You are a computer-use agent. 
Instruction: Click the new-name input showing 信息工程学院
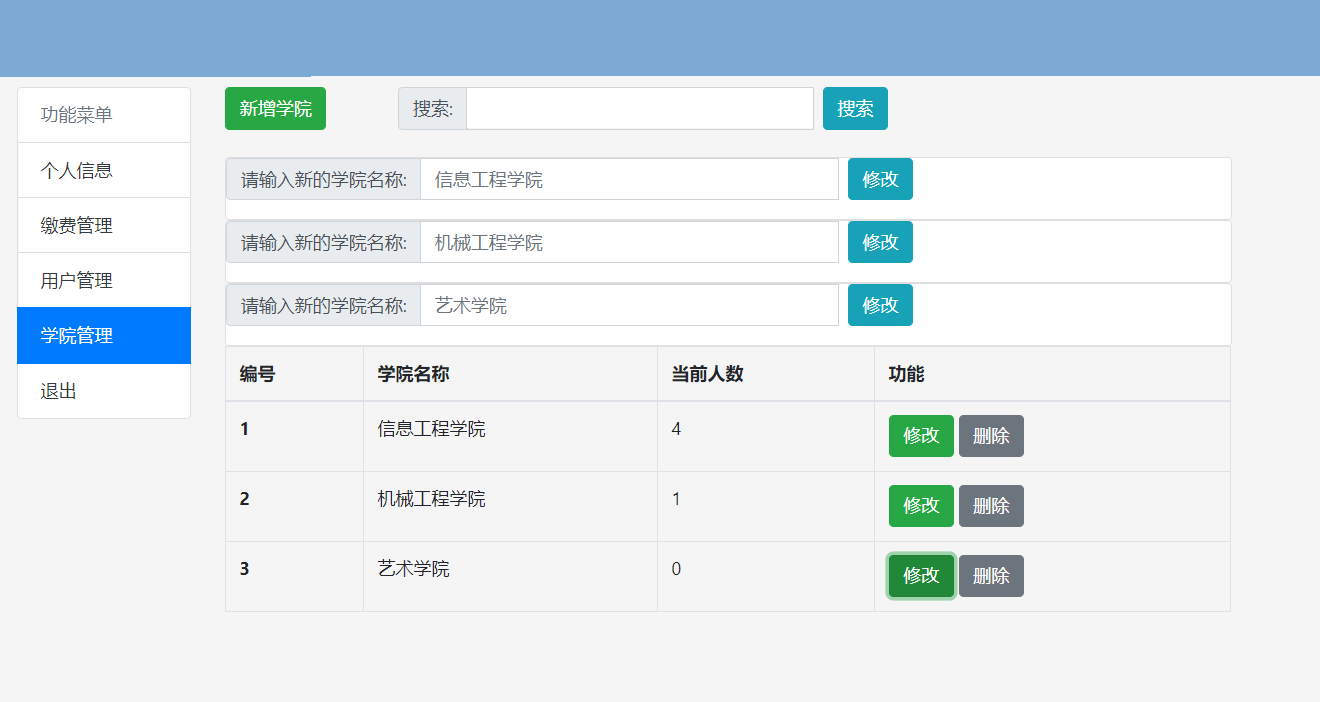coord(629,179)
